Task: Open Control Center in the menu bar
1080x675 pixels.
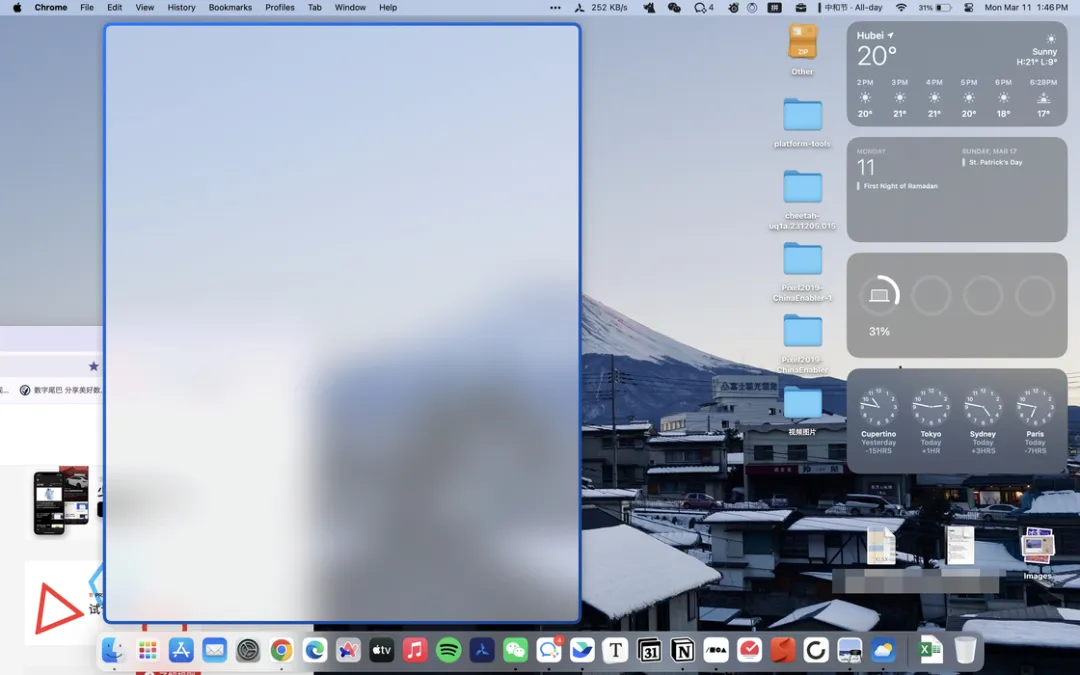Action: 968,8
